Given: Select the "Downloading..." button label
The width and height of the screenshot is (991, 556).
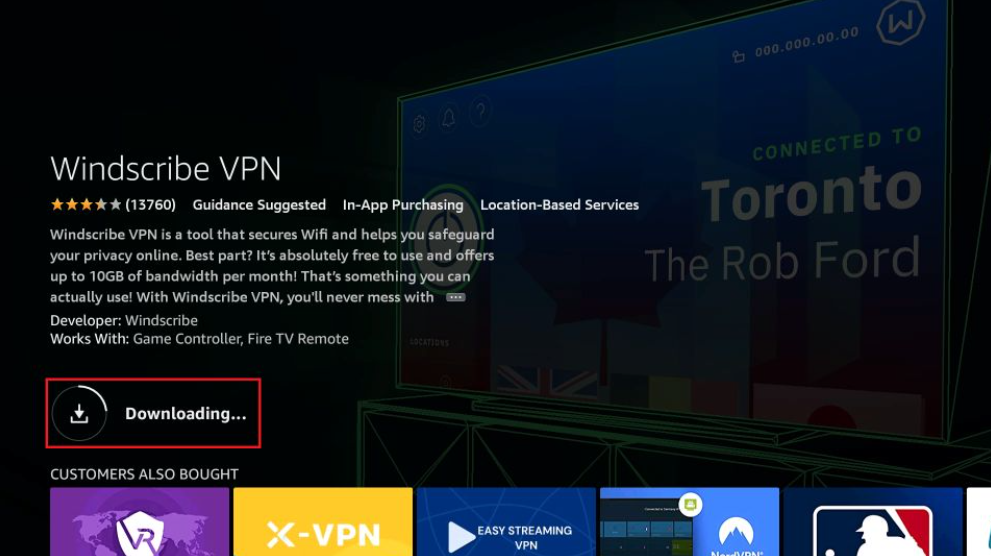Looking at the screenshot, I should (185, 414).
